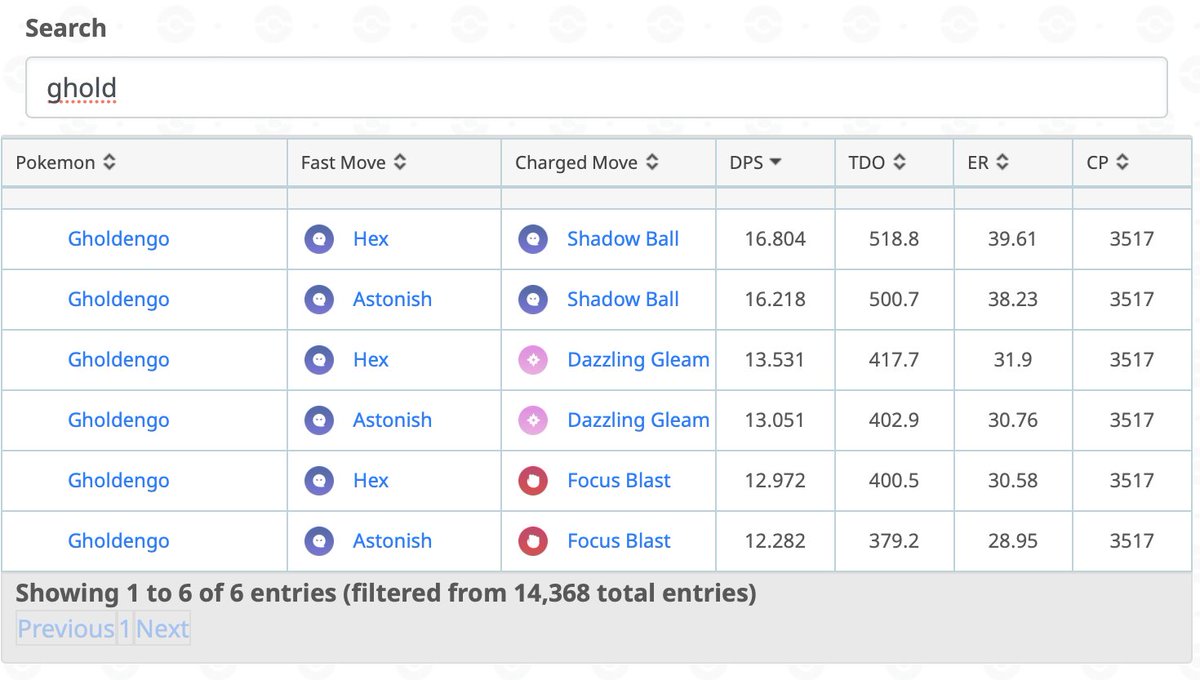The width and height of the screenshot is (1200, 680).
Task: Open Gholdengo link in the 13.531 DPS row
Action: point(119,360)
